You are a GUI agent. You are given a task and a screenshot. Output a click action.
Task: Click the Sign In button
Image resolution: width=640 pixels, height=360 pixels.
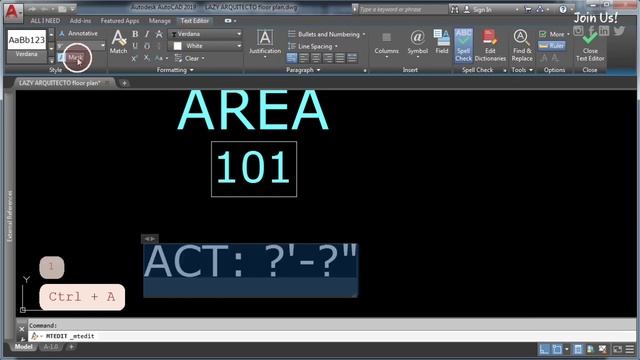pos(478,9)
